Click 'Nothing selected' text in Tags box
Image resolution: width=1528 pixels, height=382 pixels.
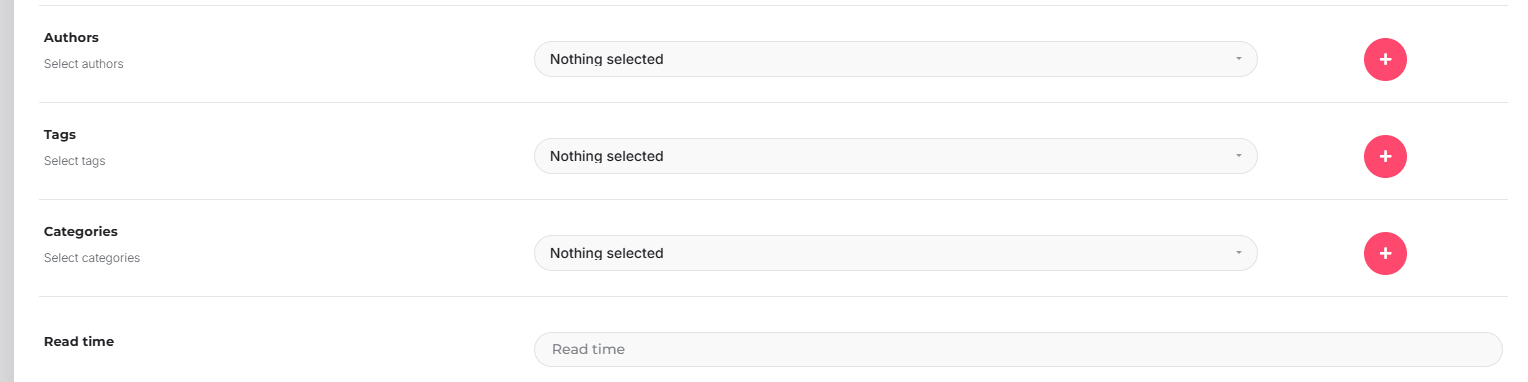[x=606, y=156]
